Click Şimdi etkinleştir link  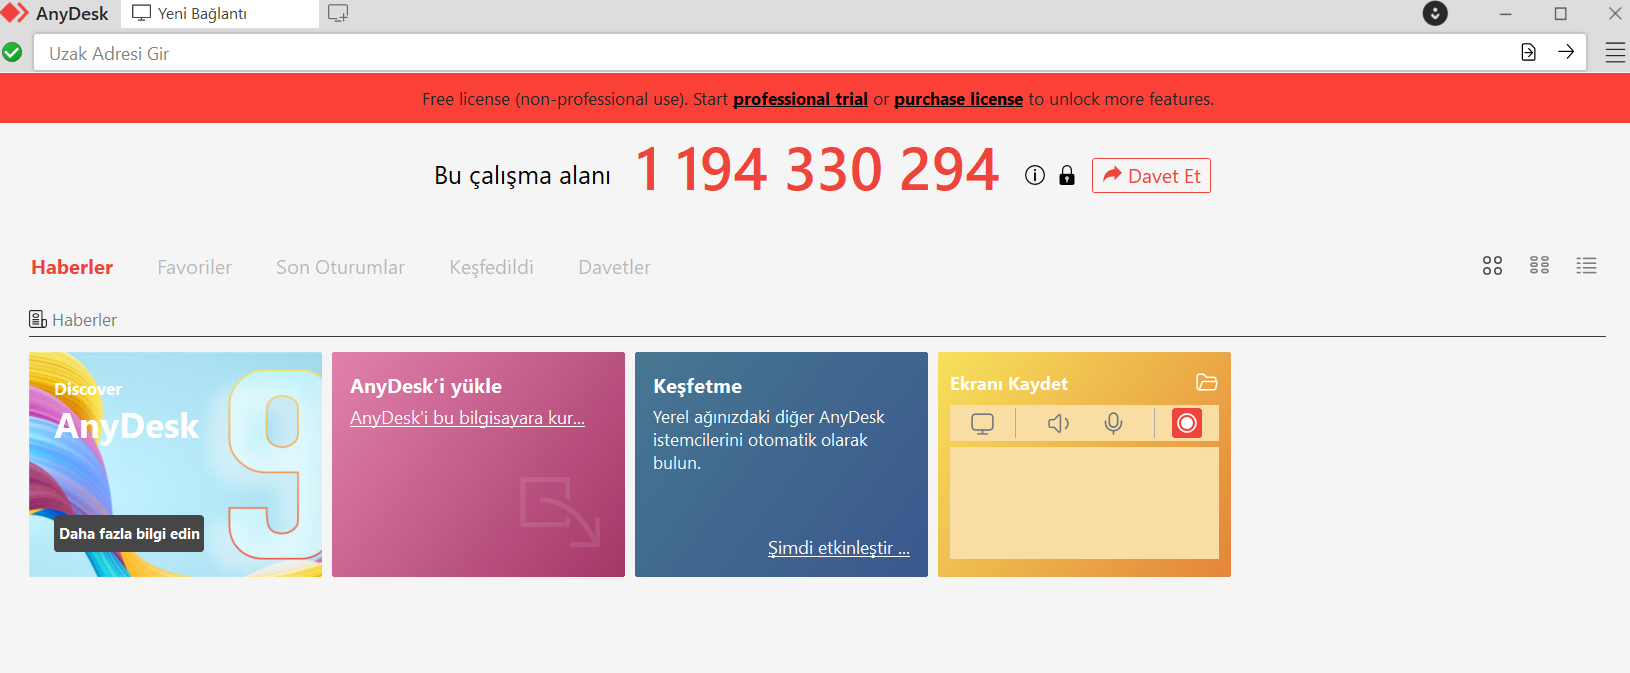click(x=838, y=548)
